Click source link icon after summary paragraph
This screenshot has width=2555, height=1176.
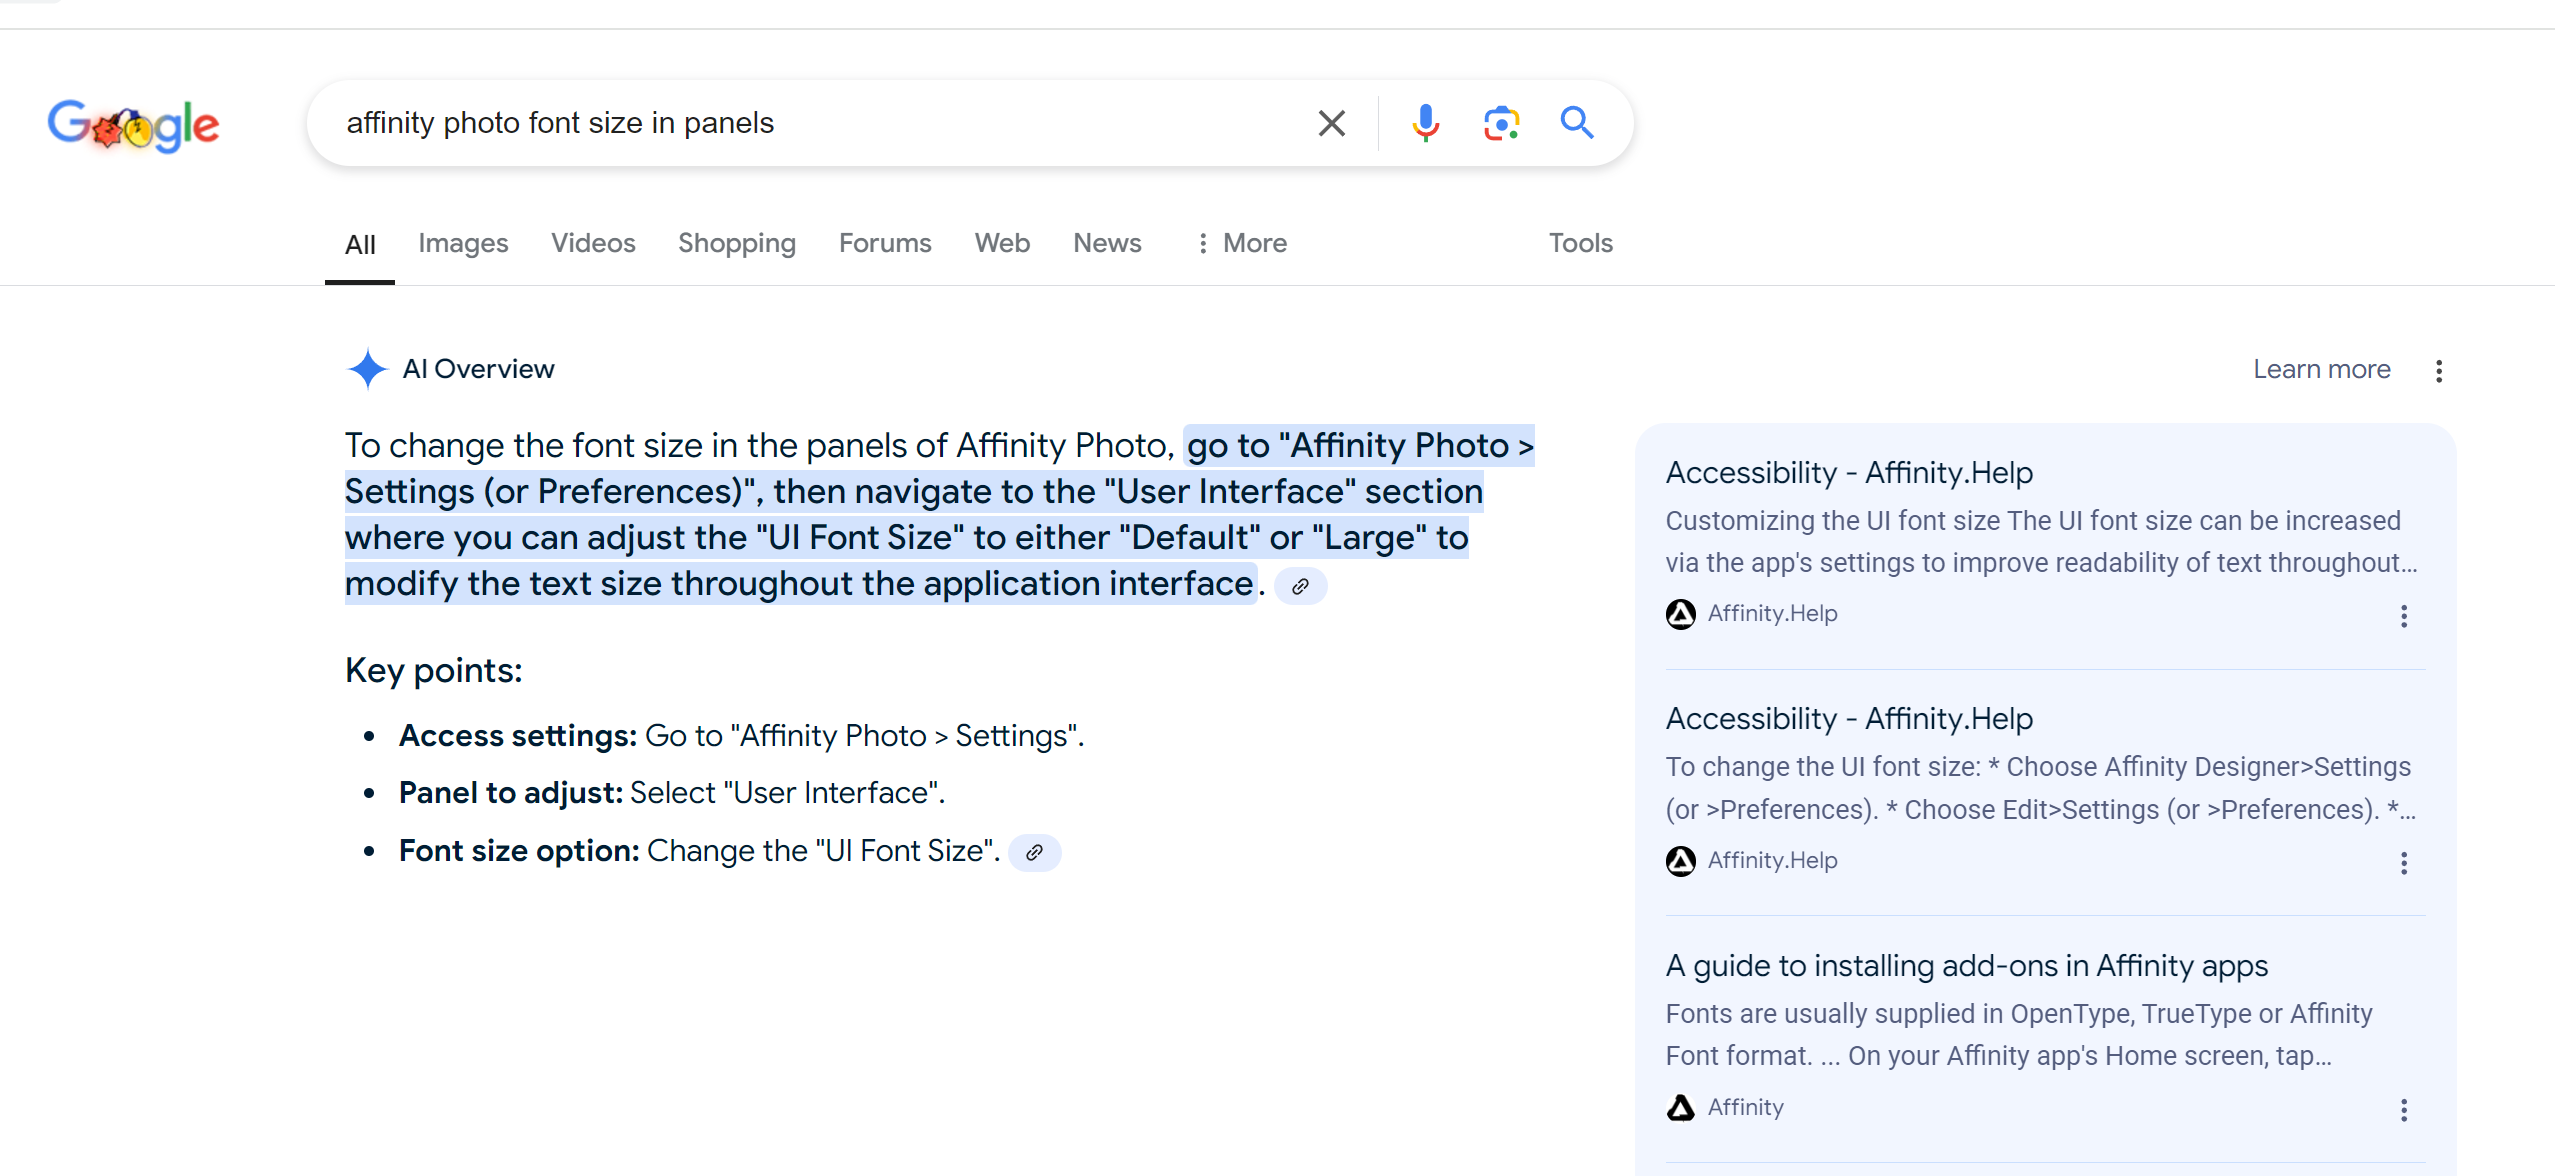pos(1300,586)
